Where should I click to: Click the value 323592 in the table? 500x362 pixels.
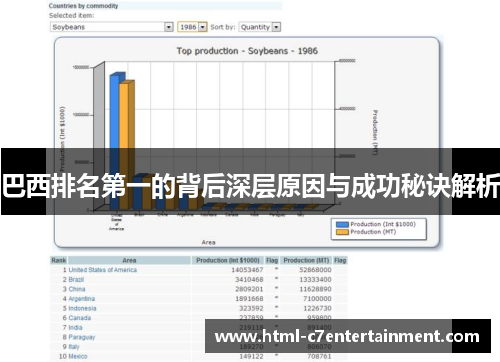[251, 308]
